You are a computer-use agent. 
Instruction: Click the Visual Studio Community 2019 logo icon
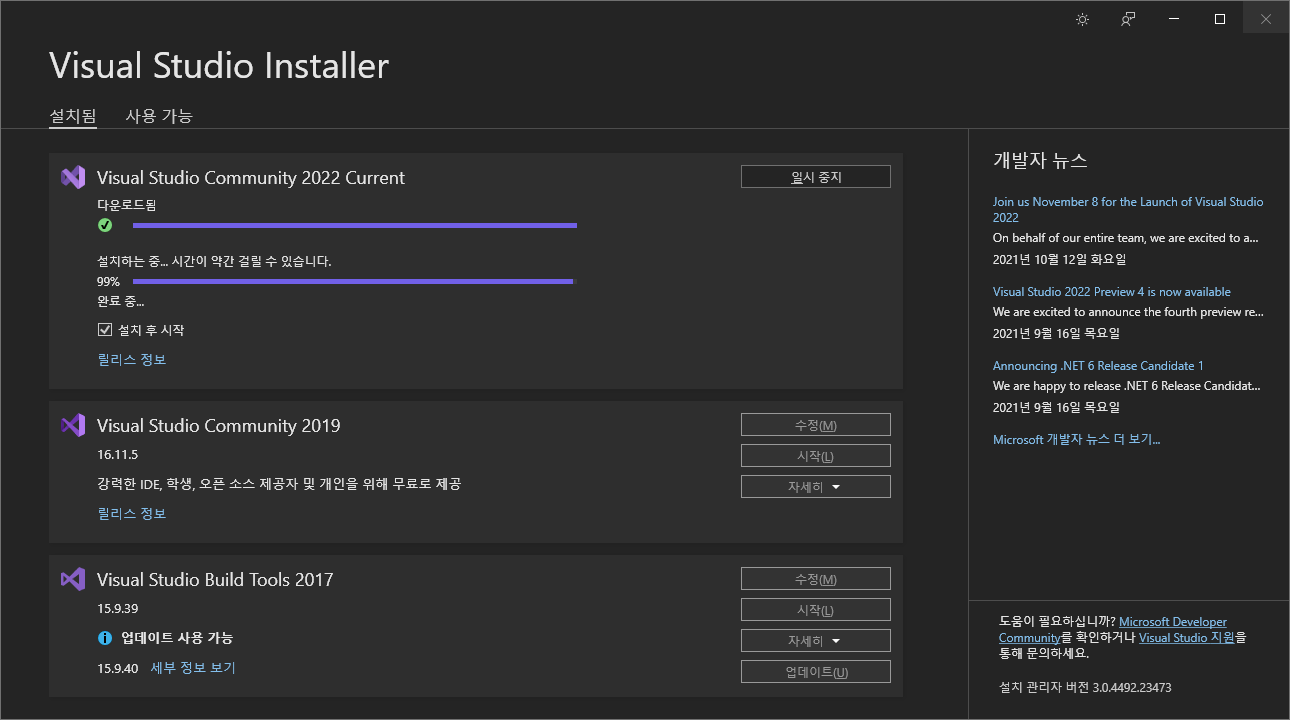(73, 425)
